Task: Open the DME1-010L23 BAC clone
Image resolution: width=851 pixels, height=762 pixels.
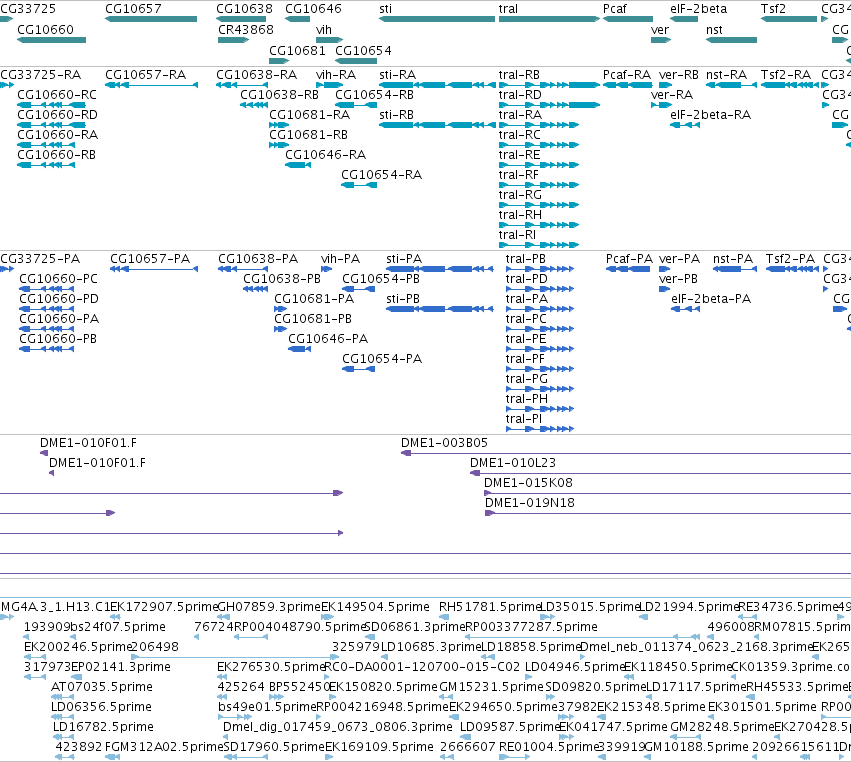Action: point(661,473)
